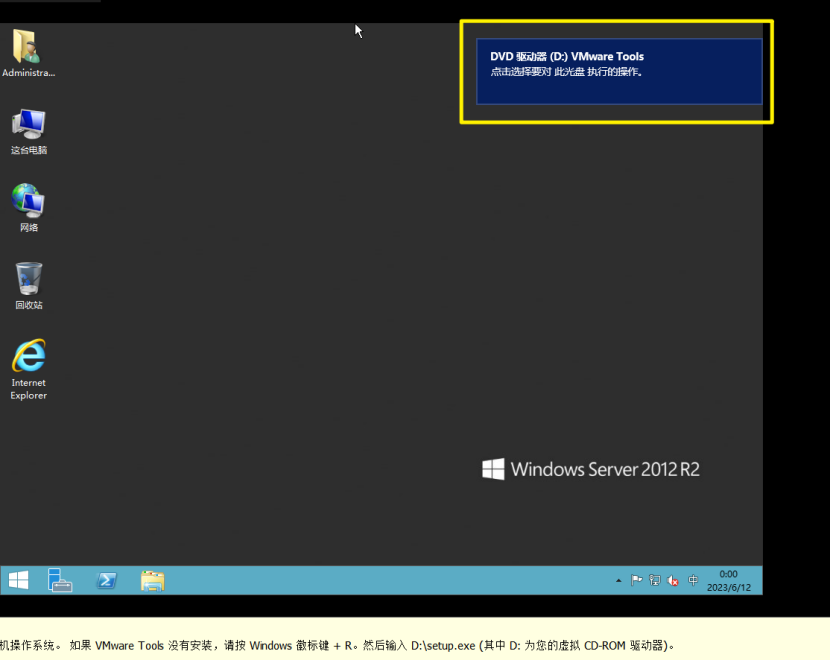Select the Internet Explorer desktop icon
The width and height of the screenshot is (831, 661).
[x=29, y=369]
